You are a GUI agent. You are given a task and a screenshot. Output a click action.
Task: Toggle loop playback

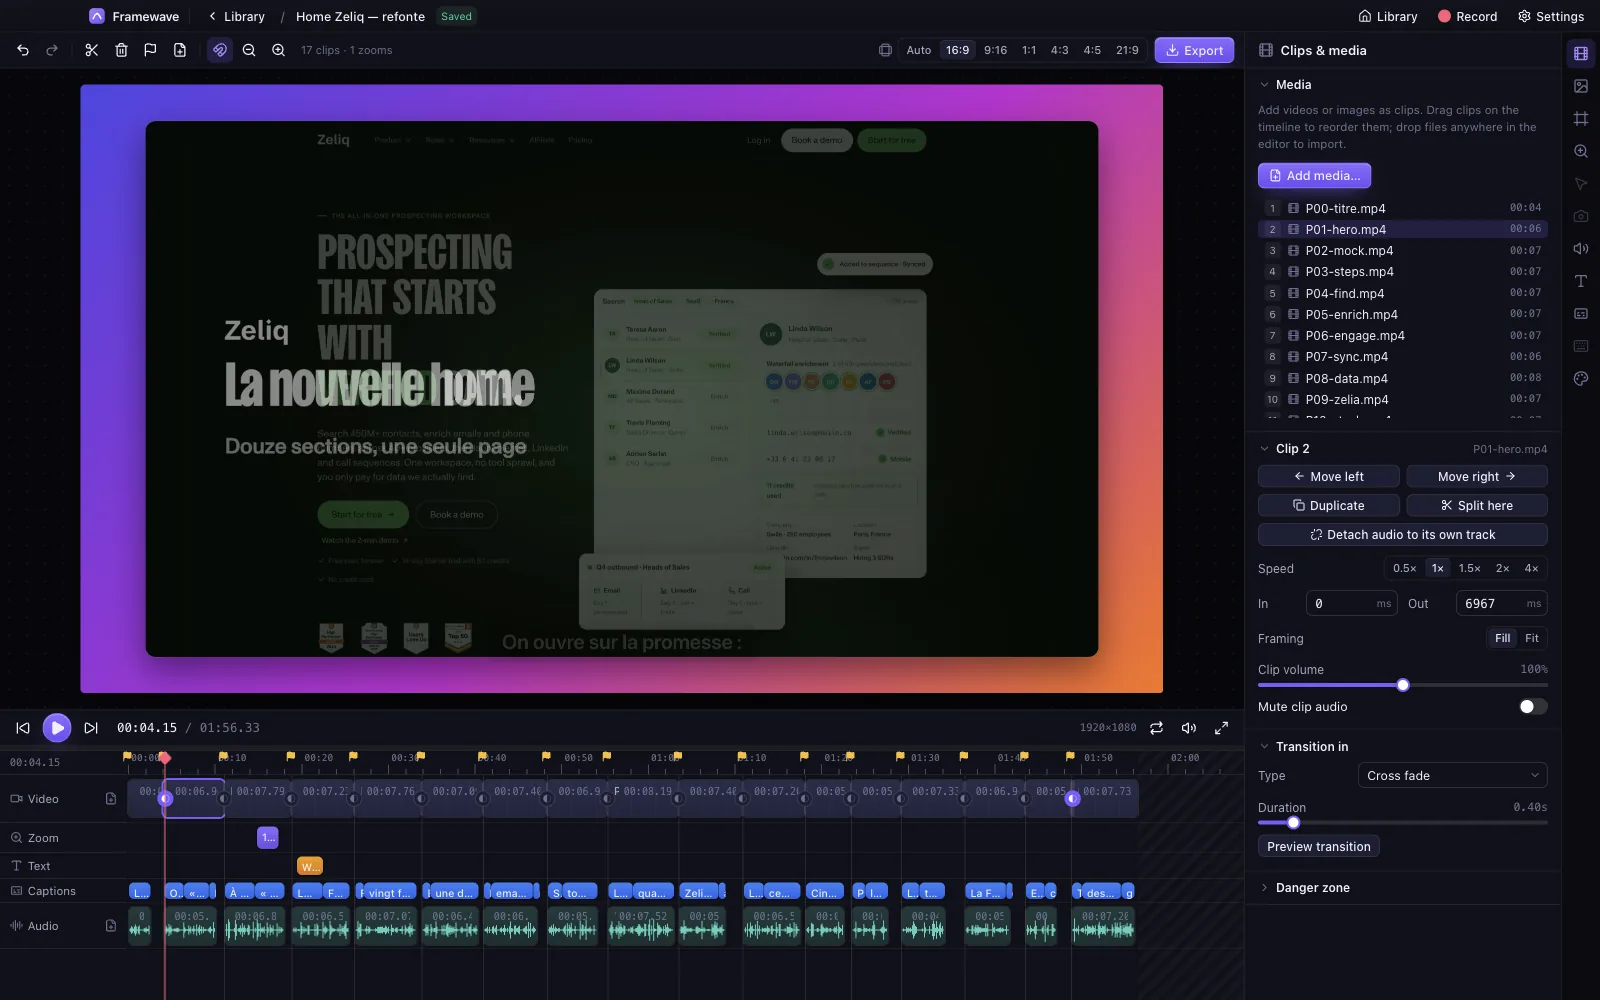tap(1156, 728)
